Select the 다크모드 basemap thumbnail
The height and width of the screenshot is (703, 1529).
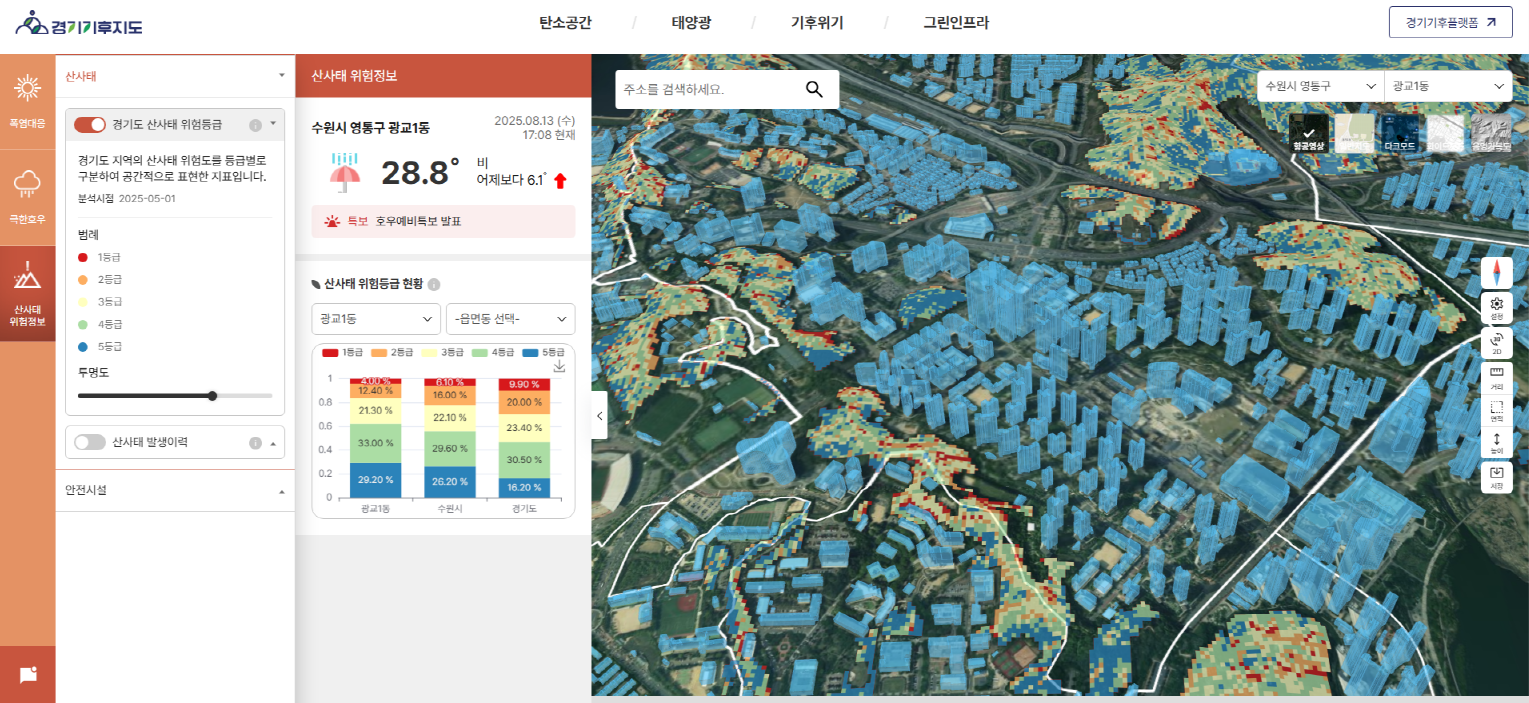tap(1399, 133)
